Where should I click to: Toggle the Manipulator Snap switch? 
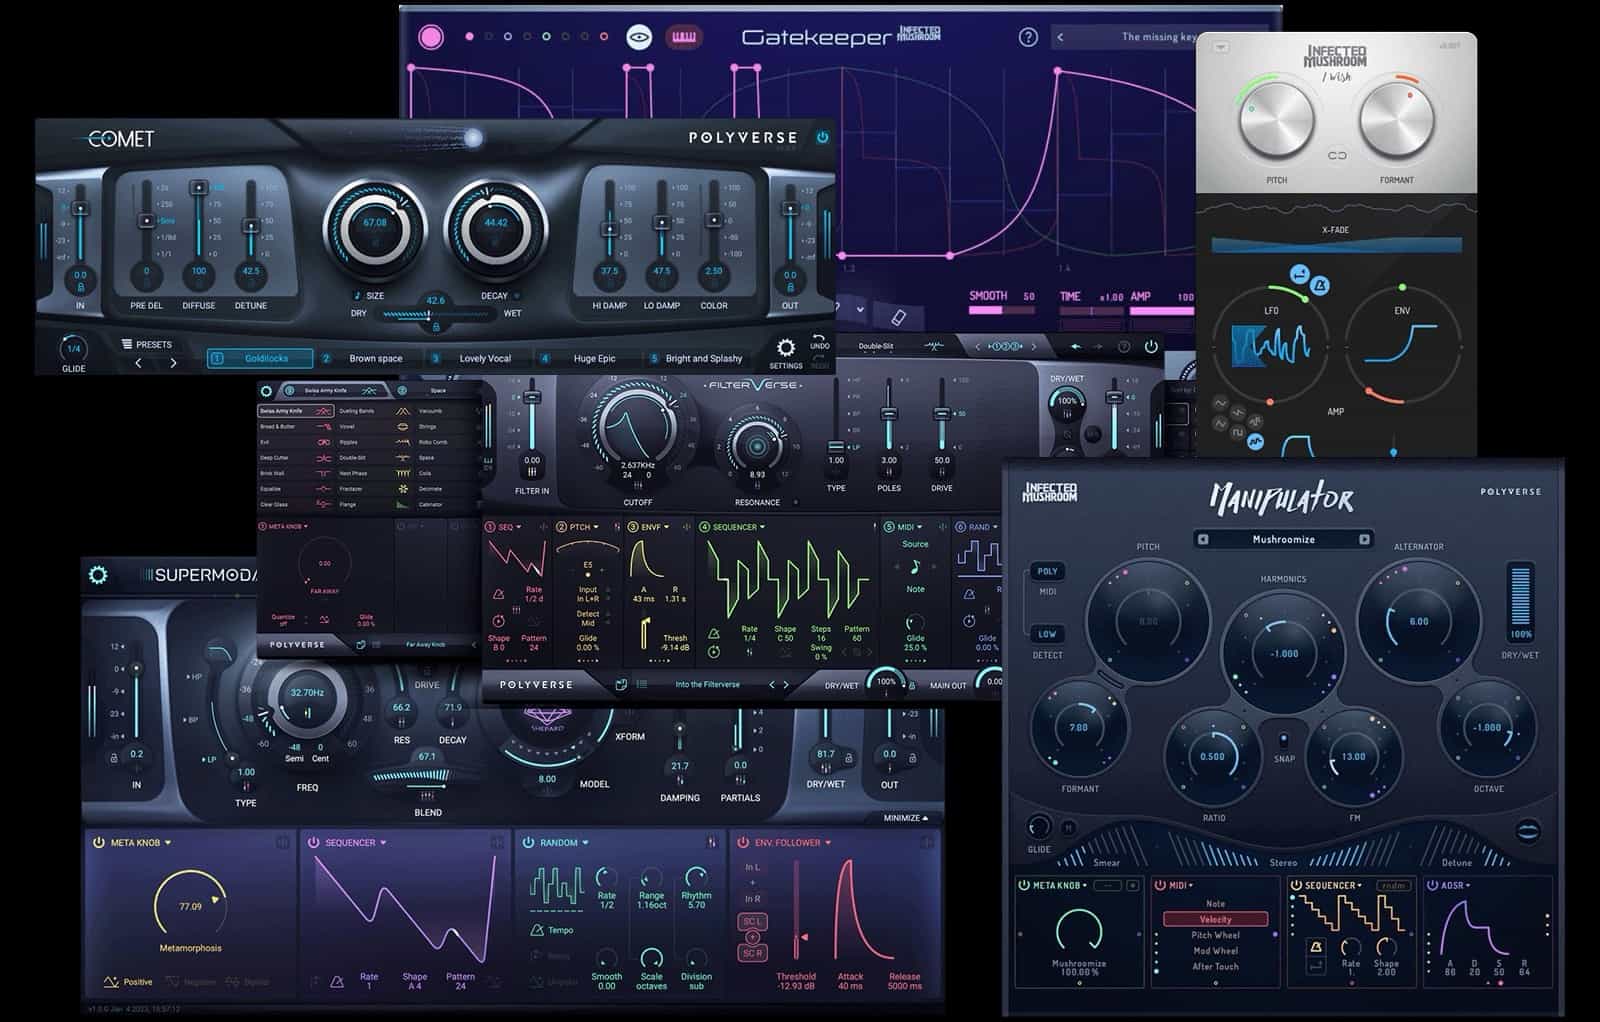coord(1284,741)
